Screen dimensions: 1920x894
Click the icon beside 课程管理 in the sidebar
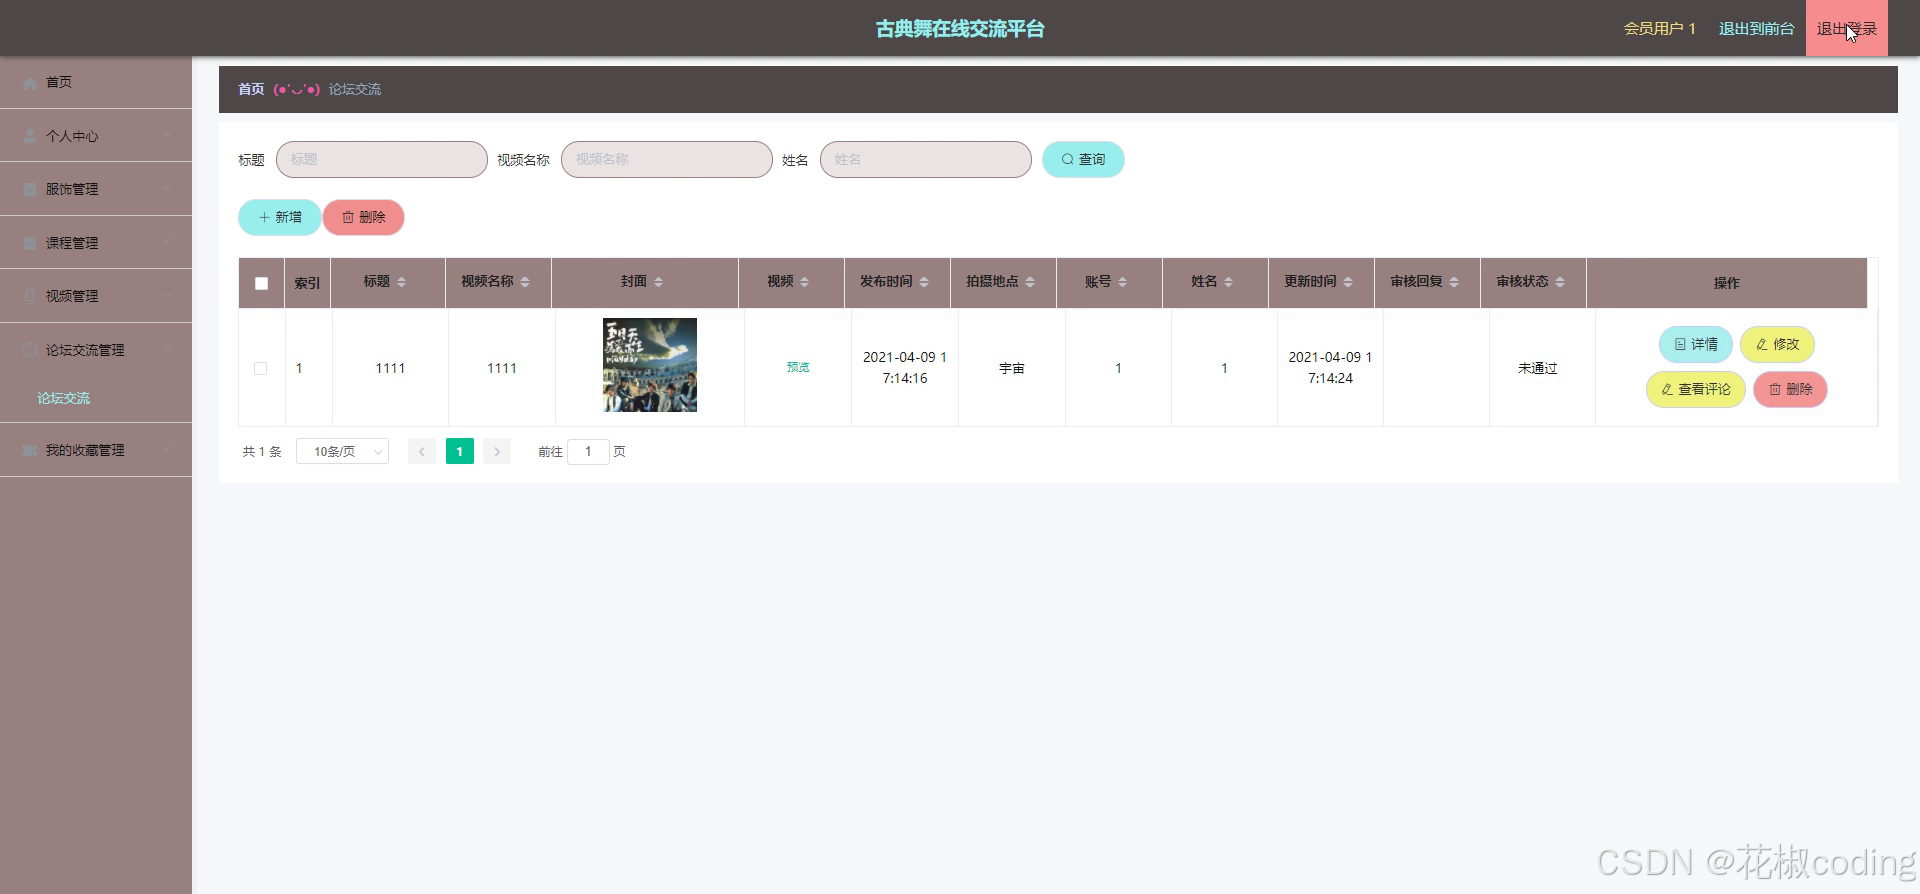30,243
